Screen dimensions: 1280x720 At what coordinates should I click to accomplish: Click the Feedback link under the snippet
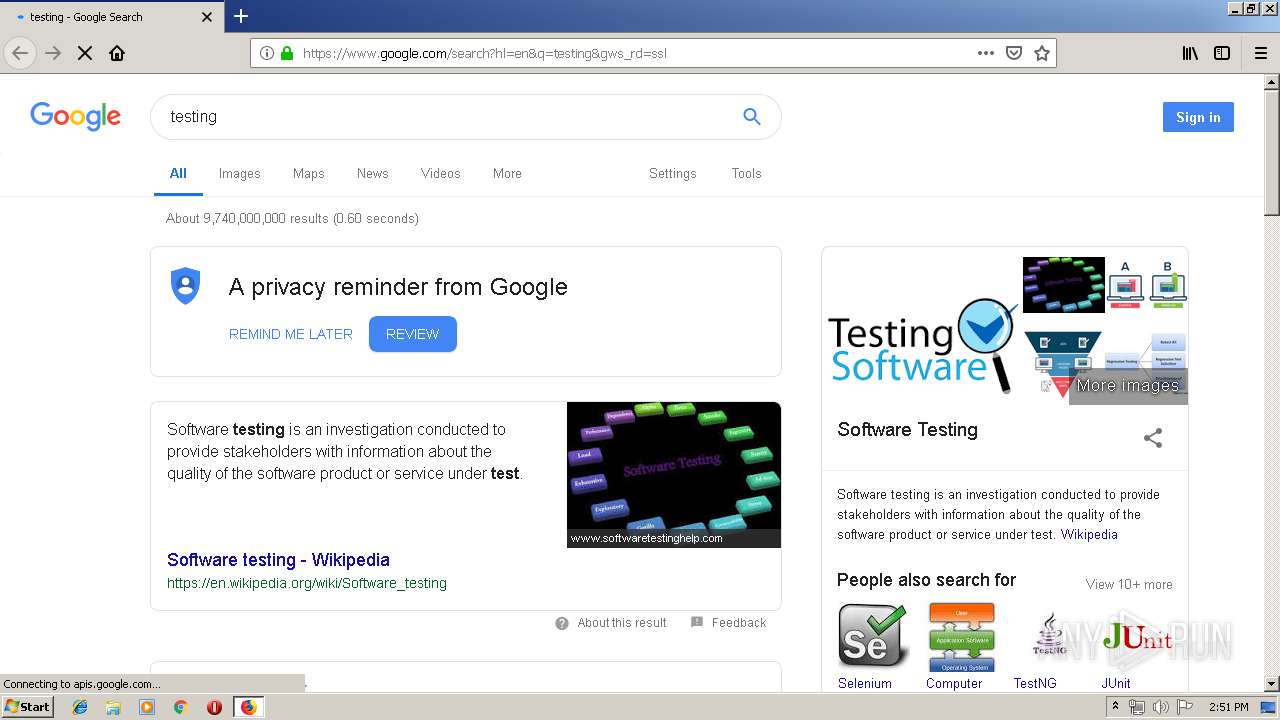click(739, 622)
